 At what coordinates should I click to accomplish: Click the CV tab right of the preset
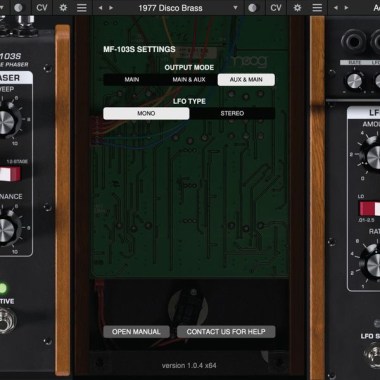point(276,8)
